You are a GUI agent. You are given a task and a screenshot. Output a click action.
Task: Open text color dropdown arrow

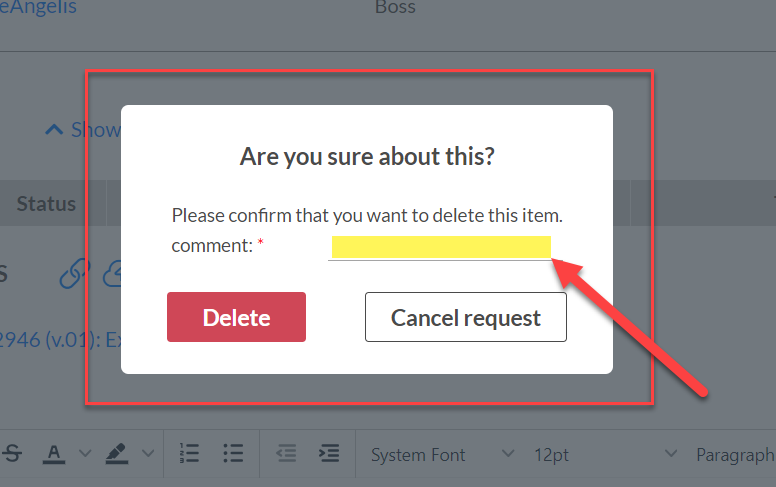click(85, 453)
